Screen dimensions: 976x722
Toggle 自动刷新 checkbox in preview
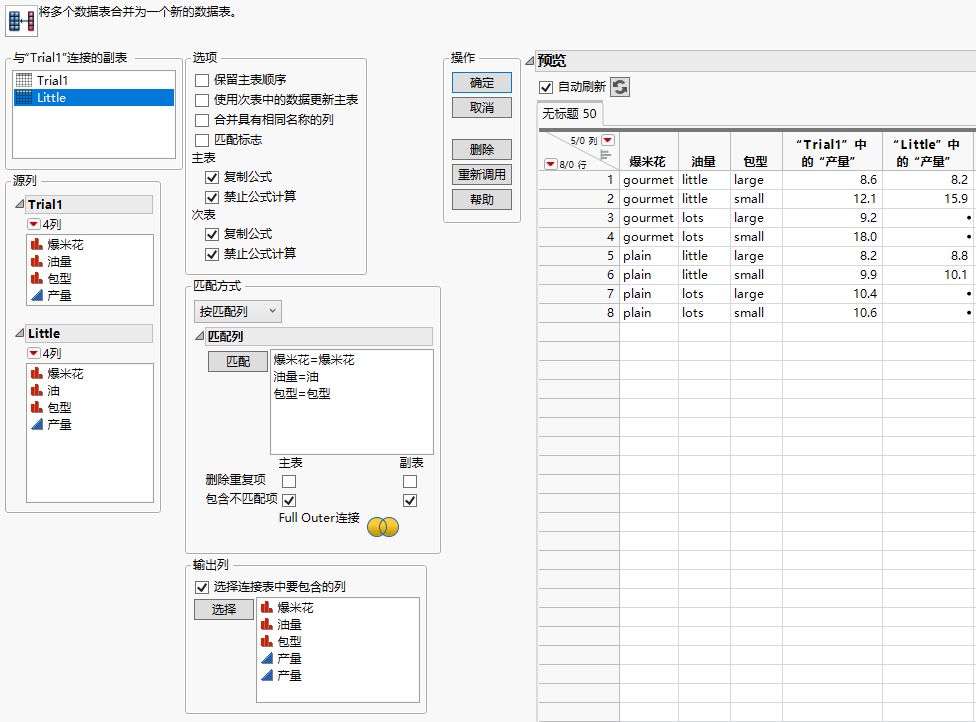click(x=546, y=87)
